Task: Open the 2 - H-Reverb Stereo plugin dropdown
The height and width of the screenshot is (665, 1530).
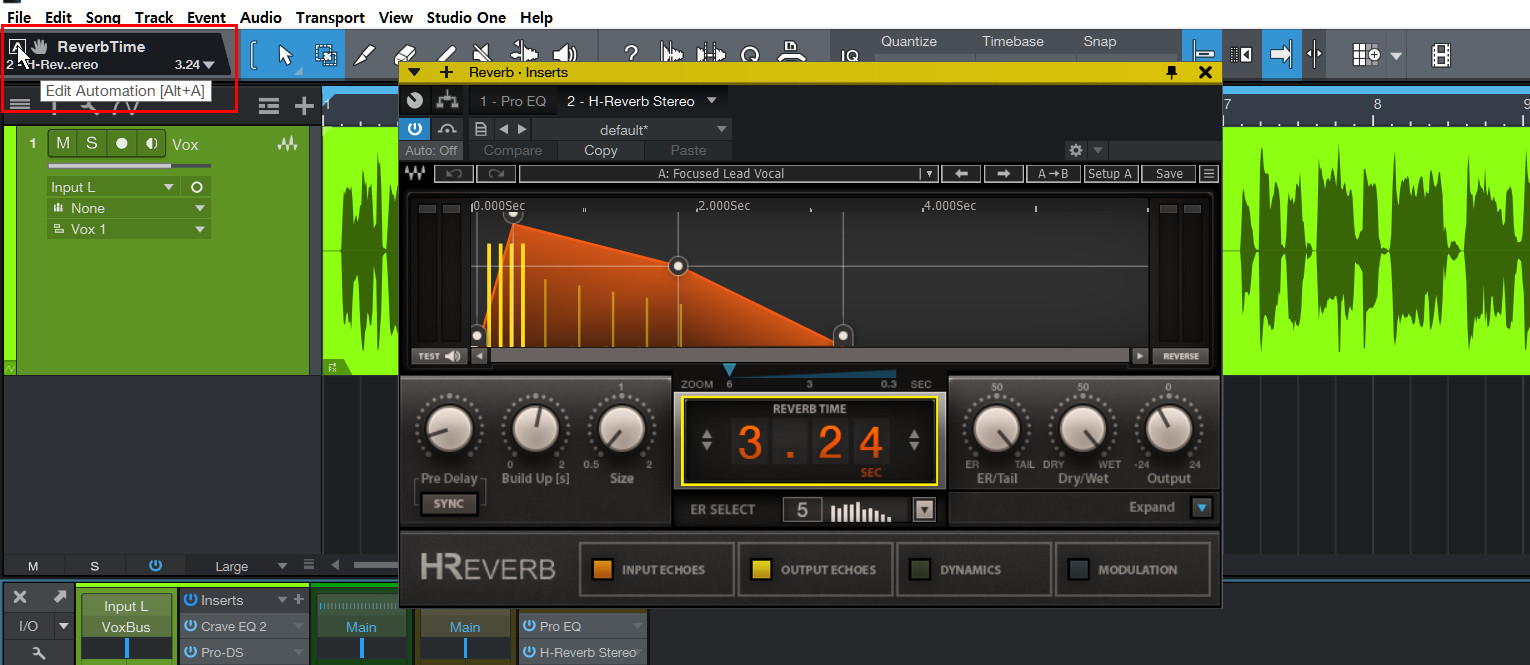Action: (712, 100)
